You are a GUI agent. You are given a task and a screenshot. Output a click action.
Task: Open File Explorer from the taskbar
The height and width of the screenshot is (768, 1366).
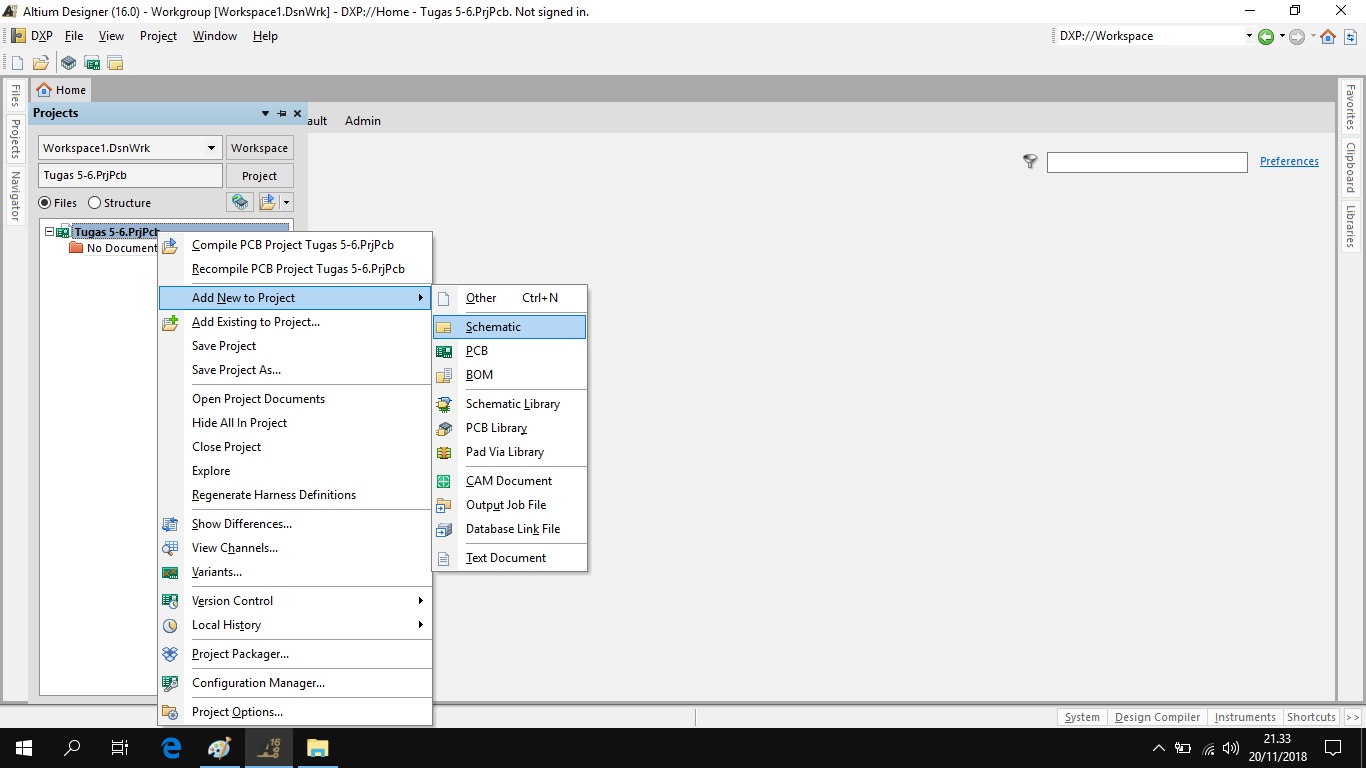tap(317, 748)
